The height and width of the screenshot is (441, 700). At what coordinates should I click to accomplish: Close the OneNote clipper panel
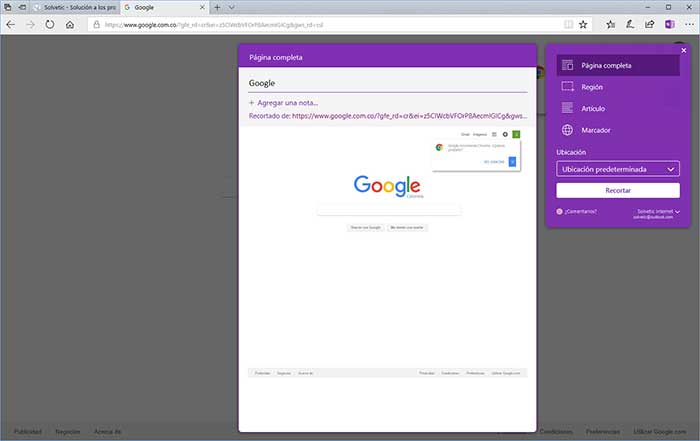click(x=683, y=50)
